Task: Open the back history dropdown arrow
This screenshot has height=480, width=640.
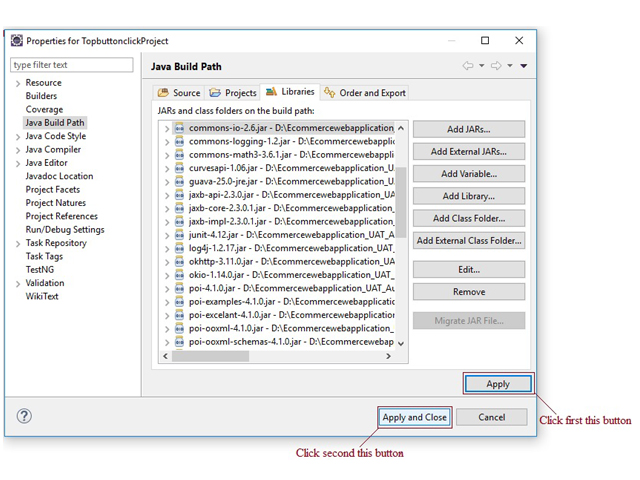Action: click(482, 66)
